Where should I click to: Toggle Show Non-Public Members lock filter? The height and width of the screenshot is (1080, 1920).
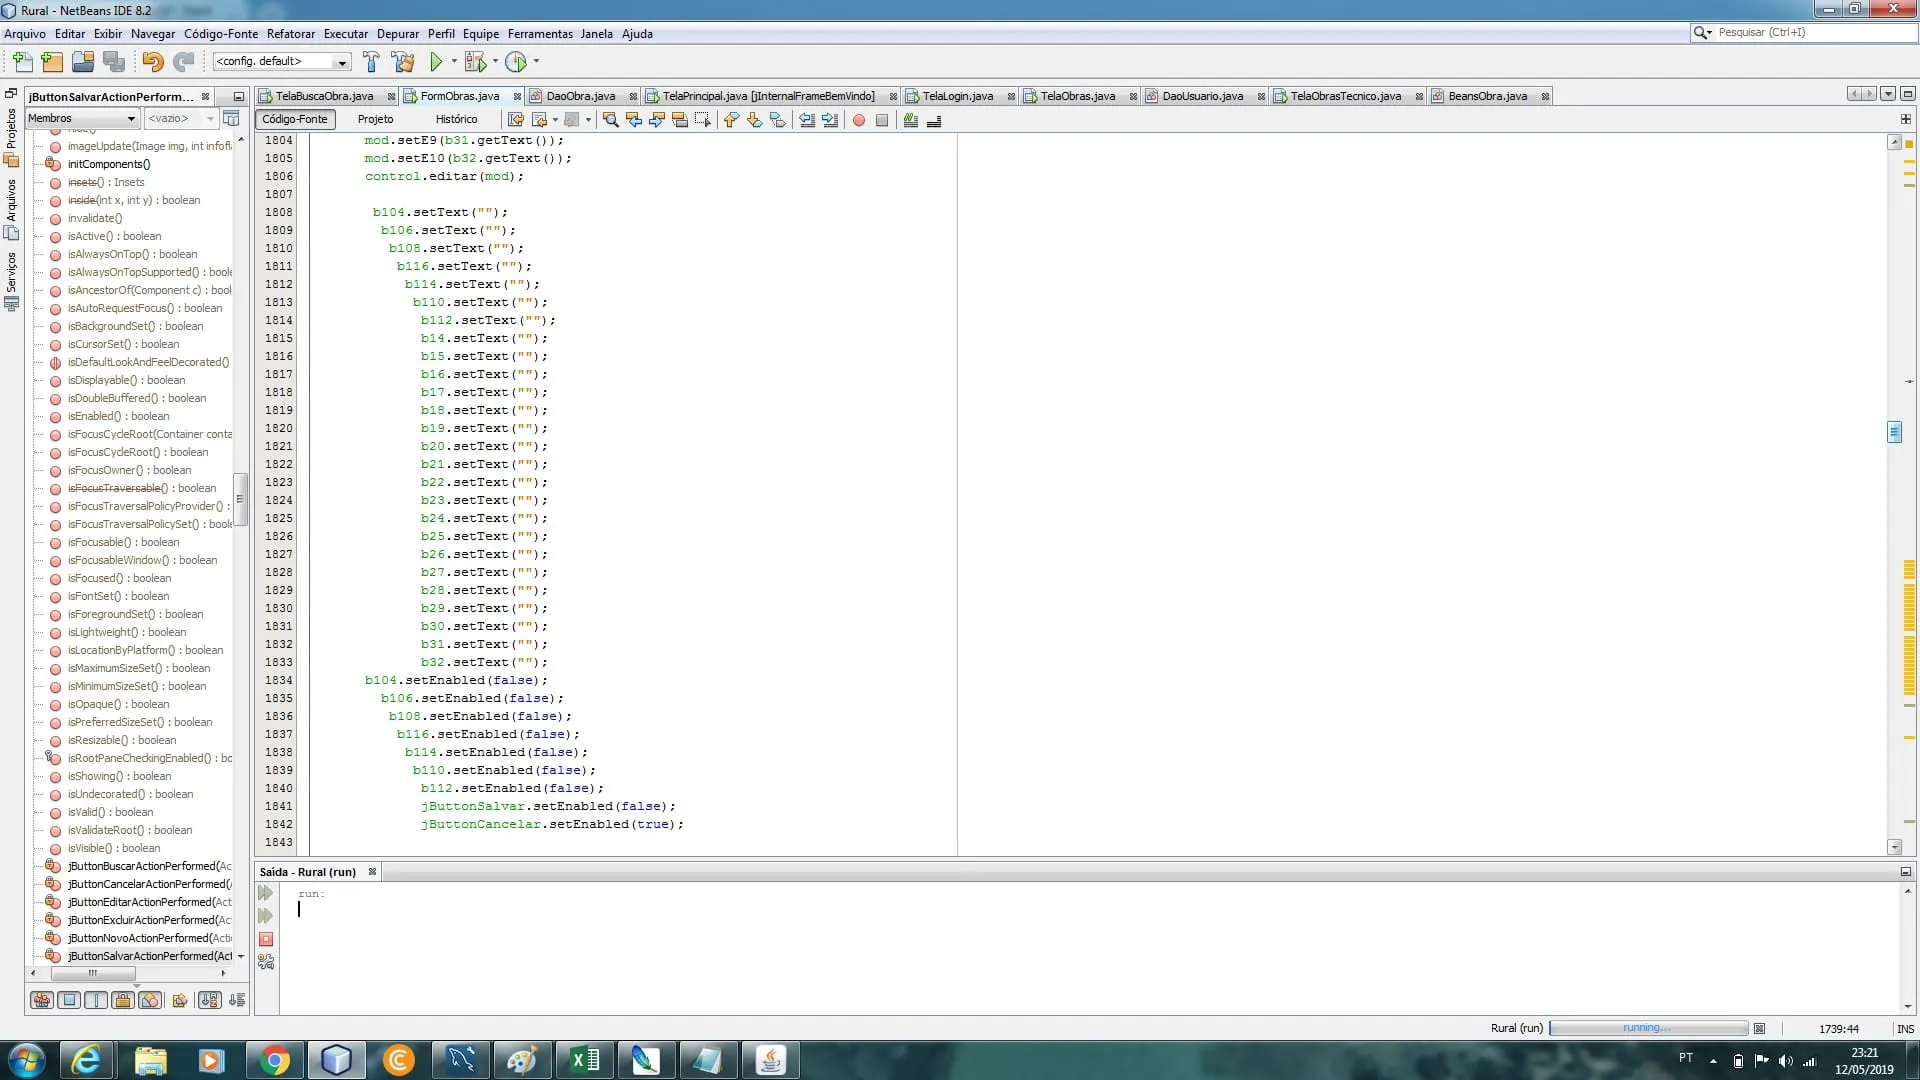pyautogui.click(x=123, y=1000)
